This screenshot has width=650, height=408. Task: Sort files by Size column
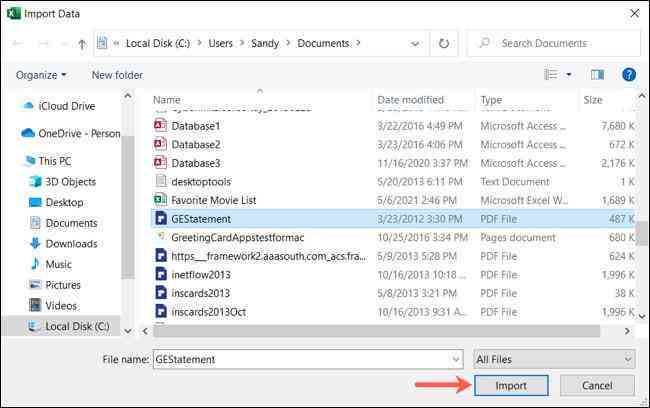tap(593, 100)
